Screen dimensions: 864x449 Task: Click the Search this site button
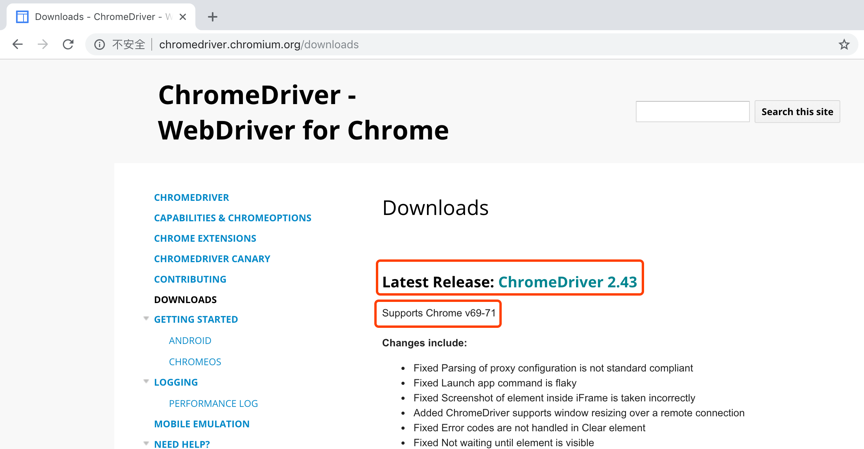pyautogui.click(x=797, y=111)
